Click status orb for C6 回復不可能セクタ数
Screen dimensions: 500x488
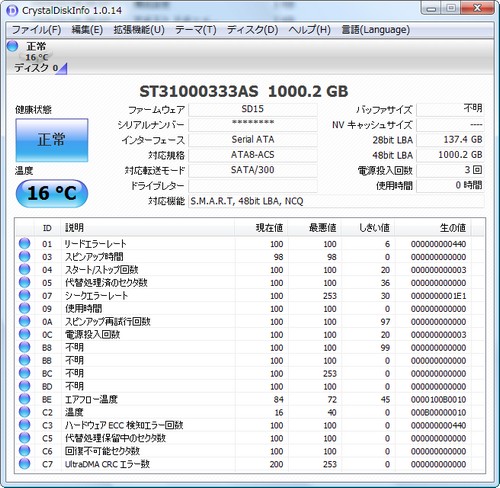pyautogui.click(x=24, y=451)
